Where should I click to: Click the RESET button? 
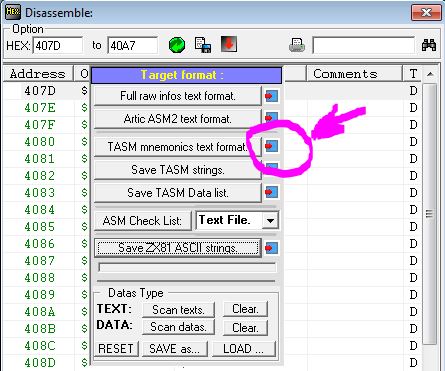coord(116,349)
